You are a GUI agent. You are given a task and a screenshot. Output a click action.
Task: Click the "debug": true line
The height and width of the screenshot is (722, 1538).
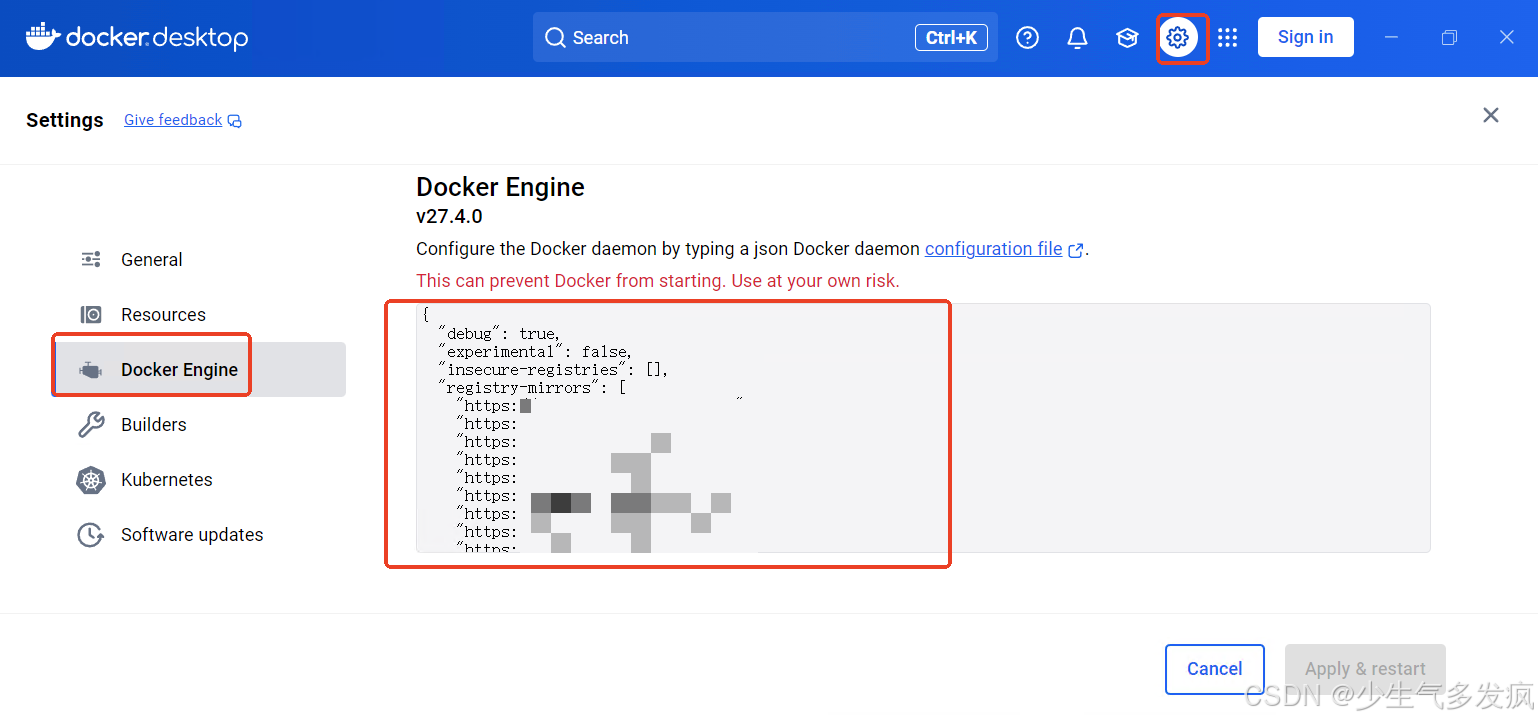pyautogui.click(x=500, y=334)
